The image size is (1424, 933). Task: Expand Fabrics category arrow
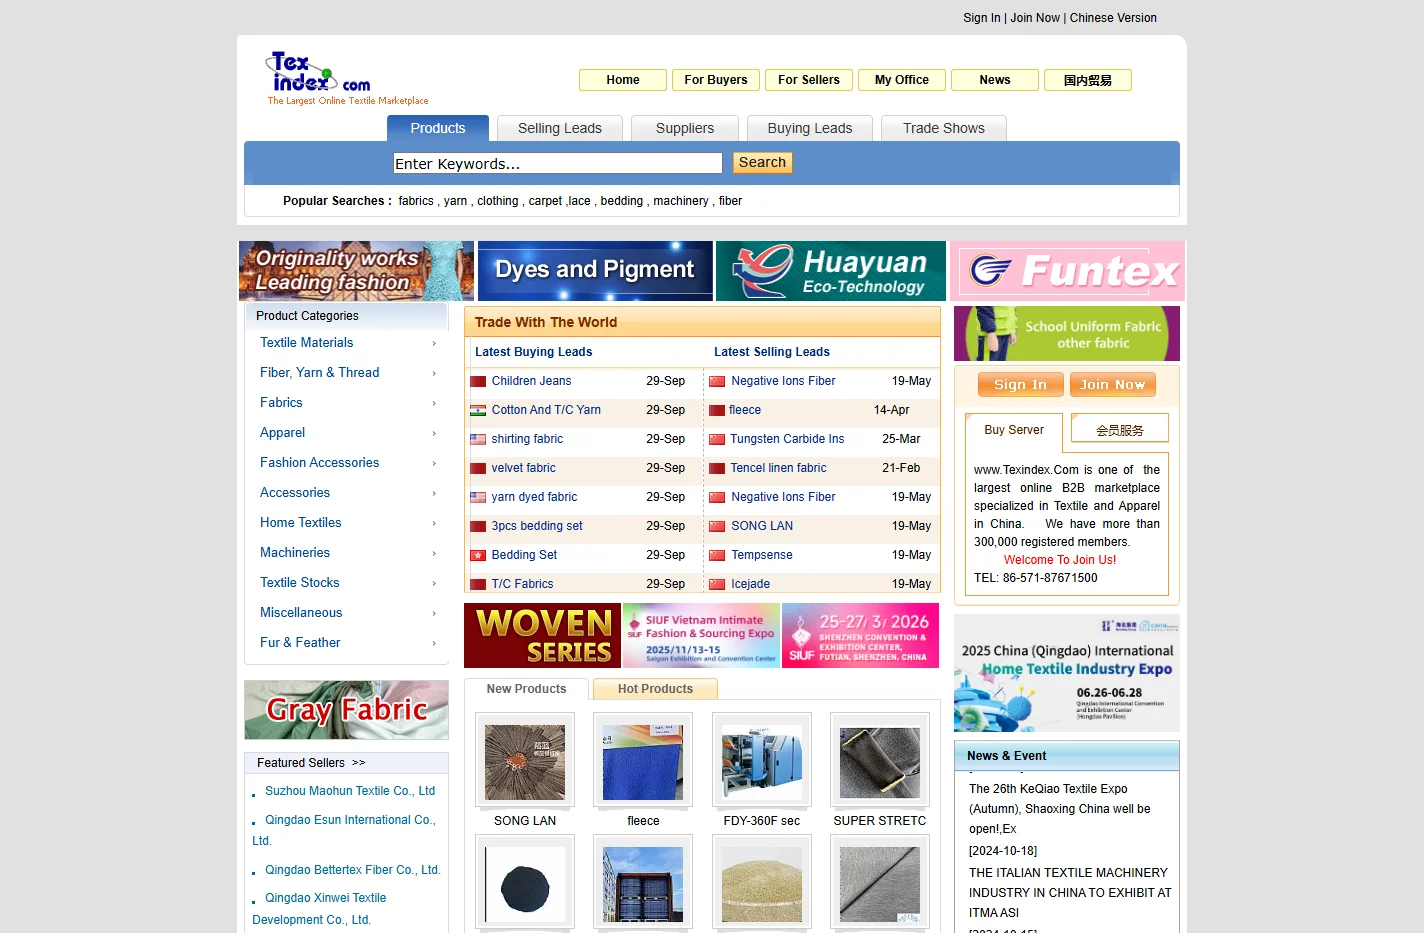[x=434, y=404]
